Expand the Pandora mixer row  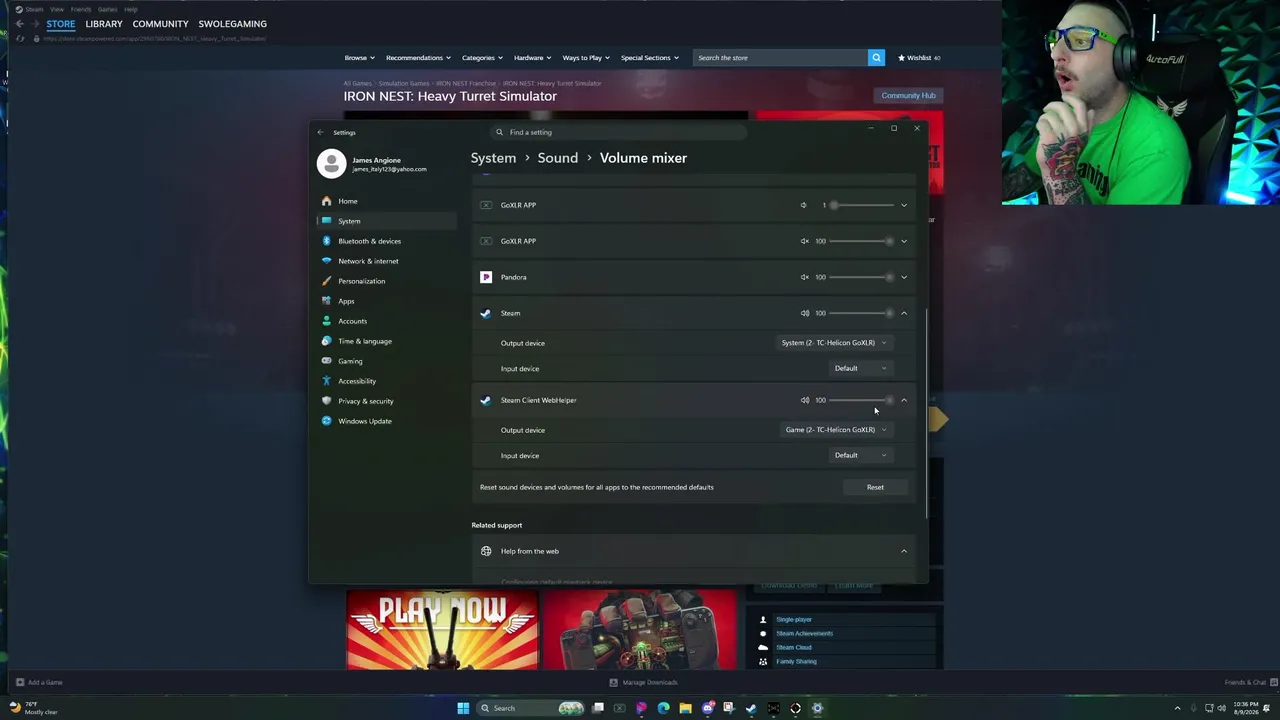click(904, 277)
